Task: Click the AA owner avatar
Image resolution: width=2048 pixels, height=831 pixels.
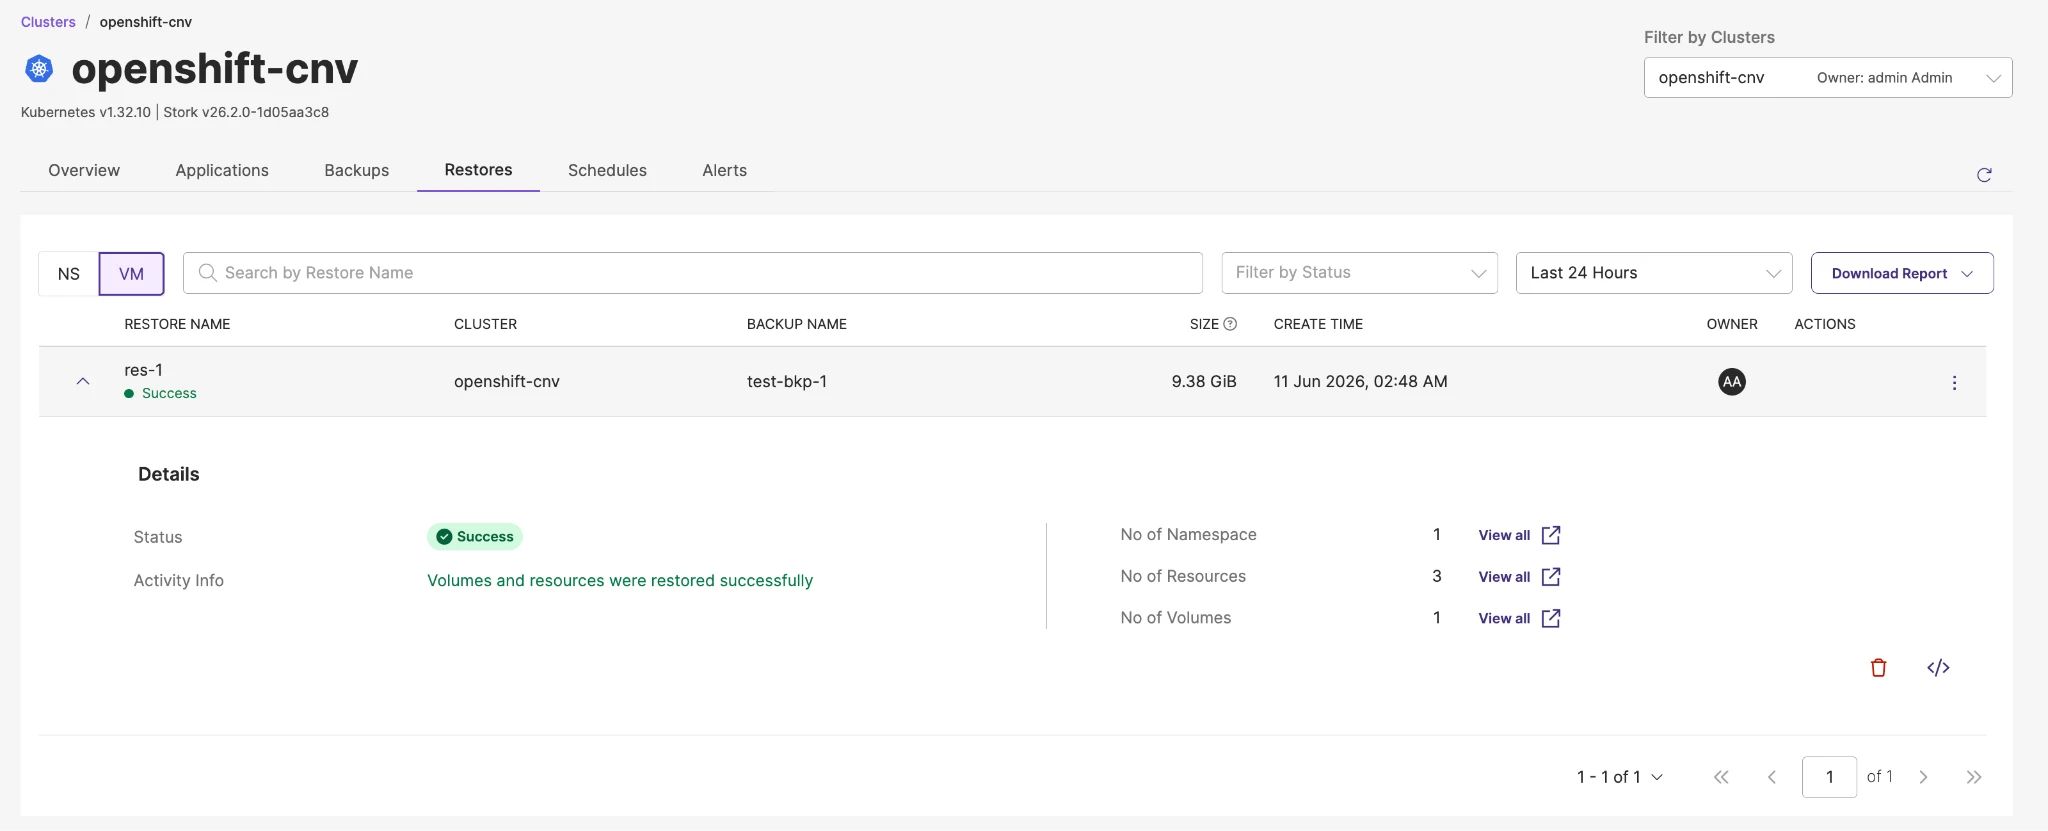Action: (x=1731, y=382)
